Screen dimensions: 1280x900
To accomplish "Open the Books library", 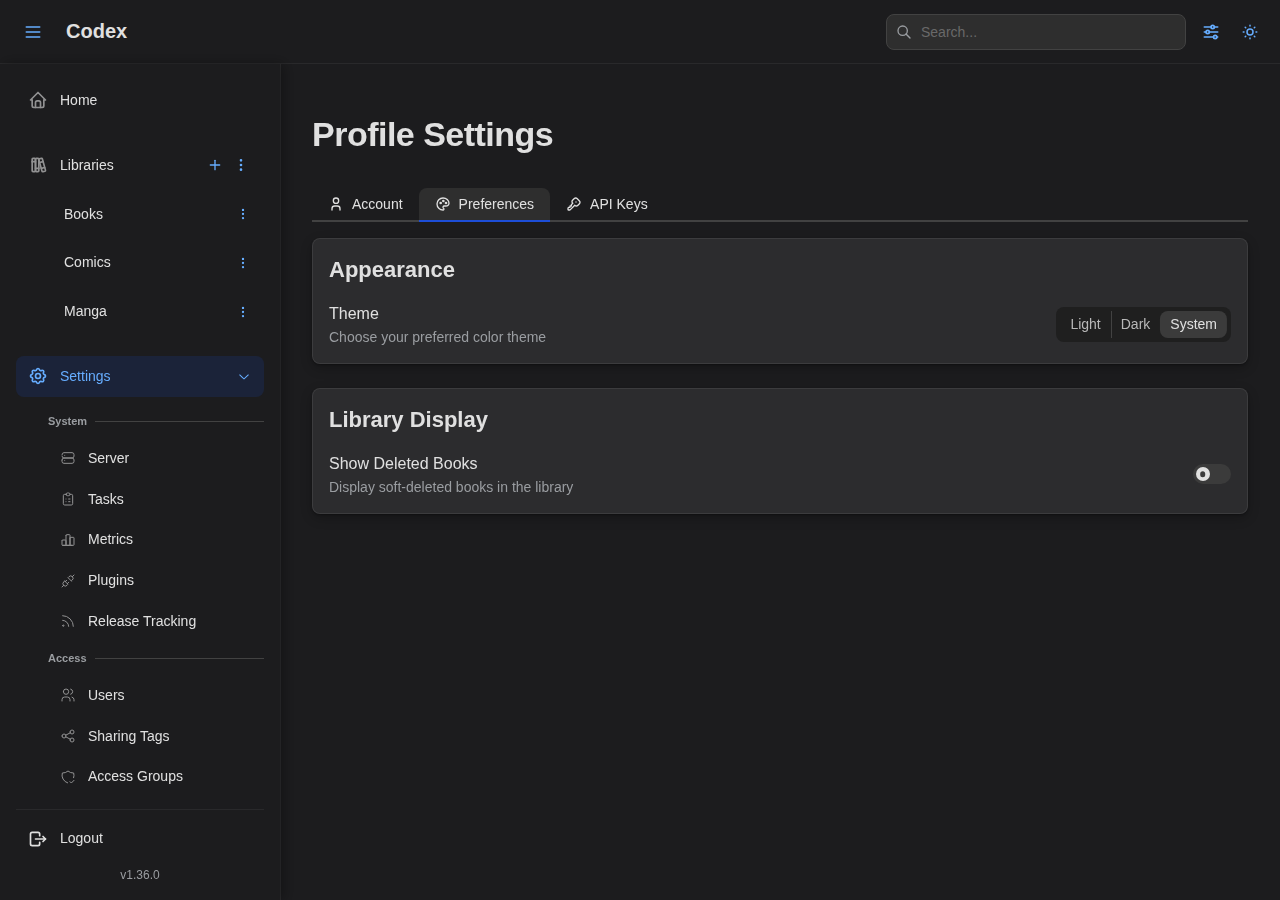I will tap(83, 214).
